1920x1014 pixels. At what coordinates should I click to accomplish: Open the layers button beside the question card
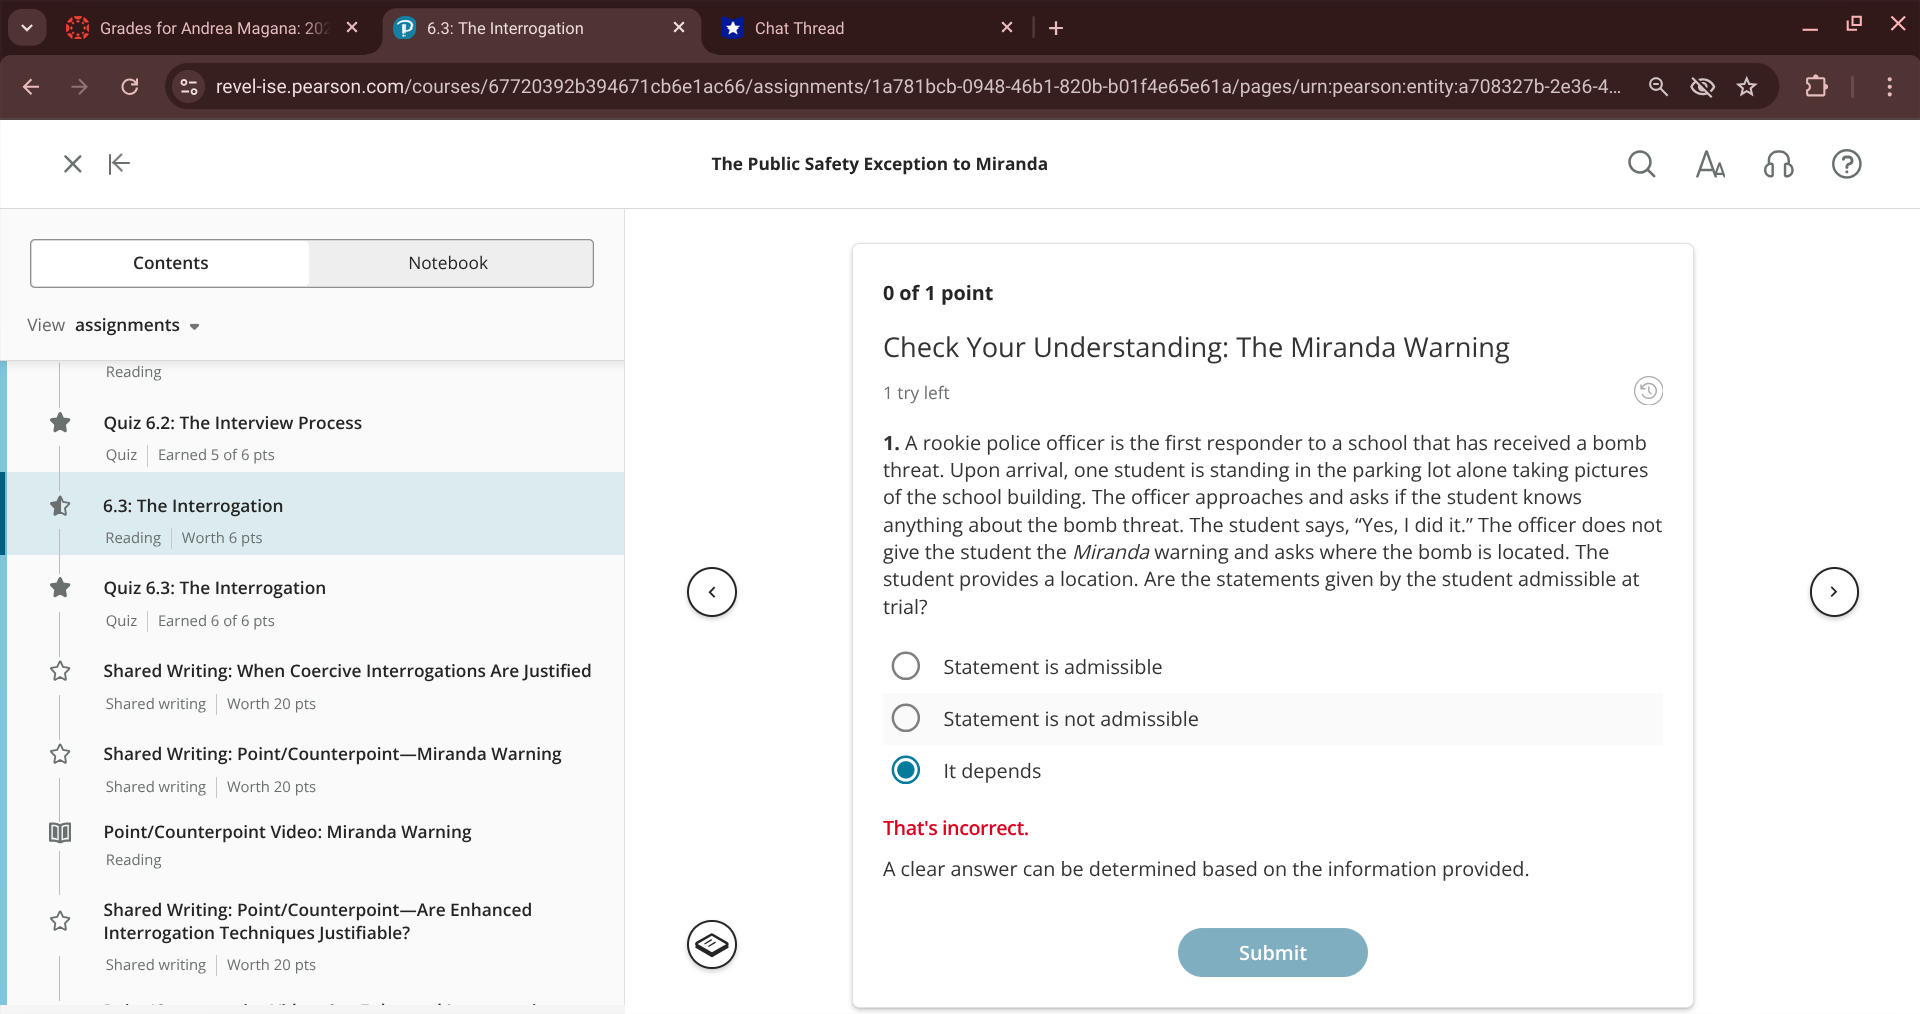712,945
